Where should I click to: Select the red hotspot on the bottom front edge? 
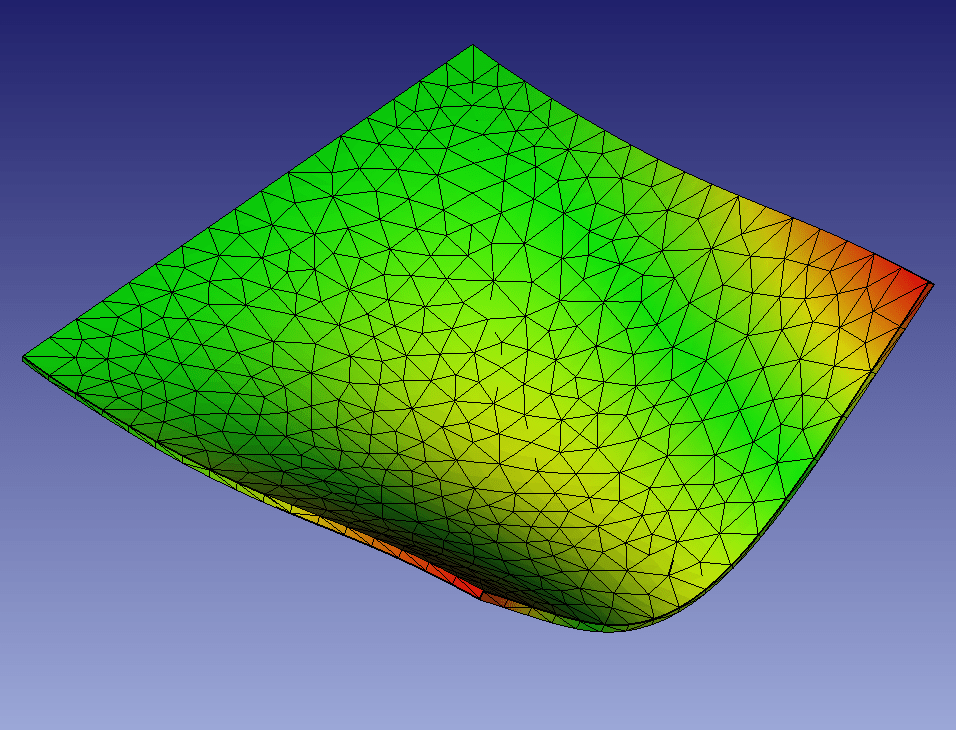tap(462, 583)
